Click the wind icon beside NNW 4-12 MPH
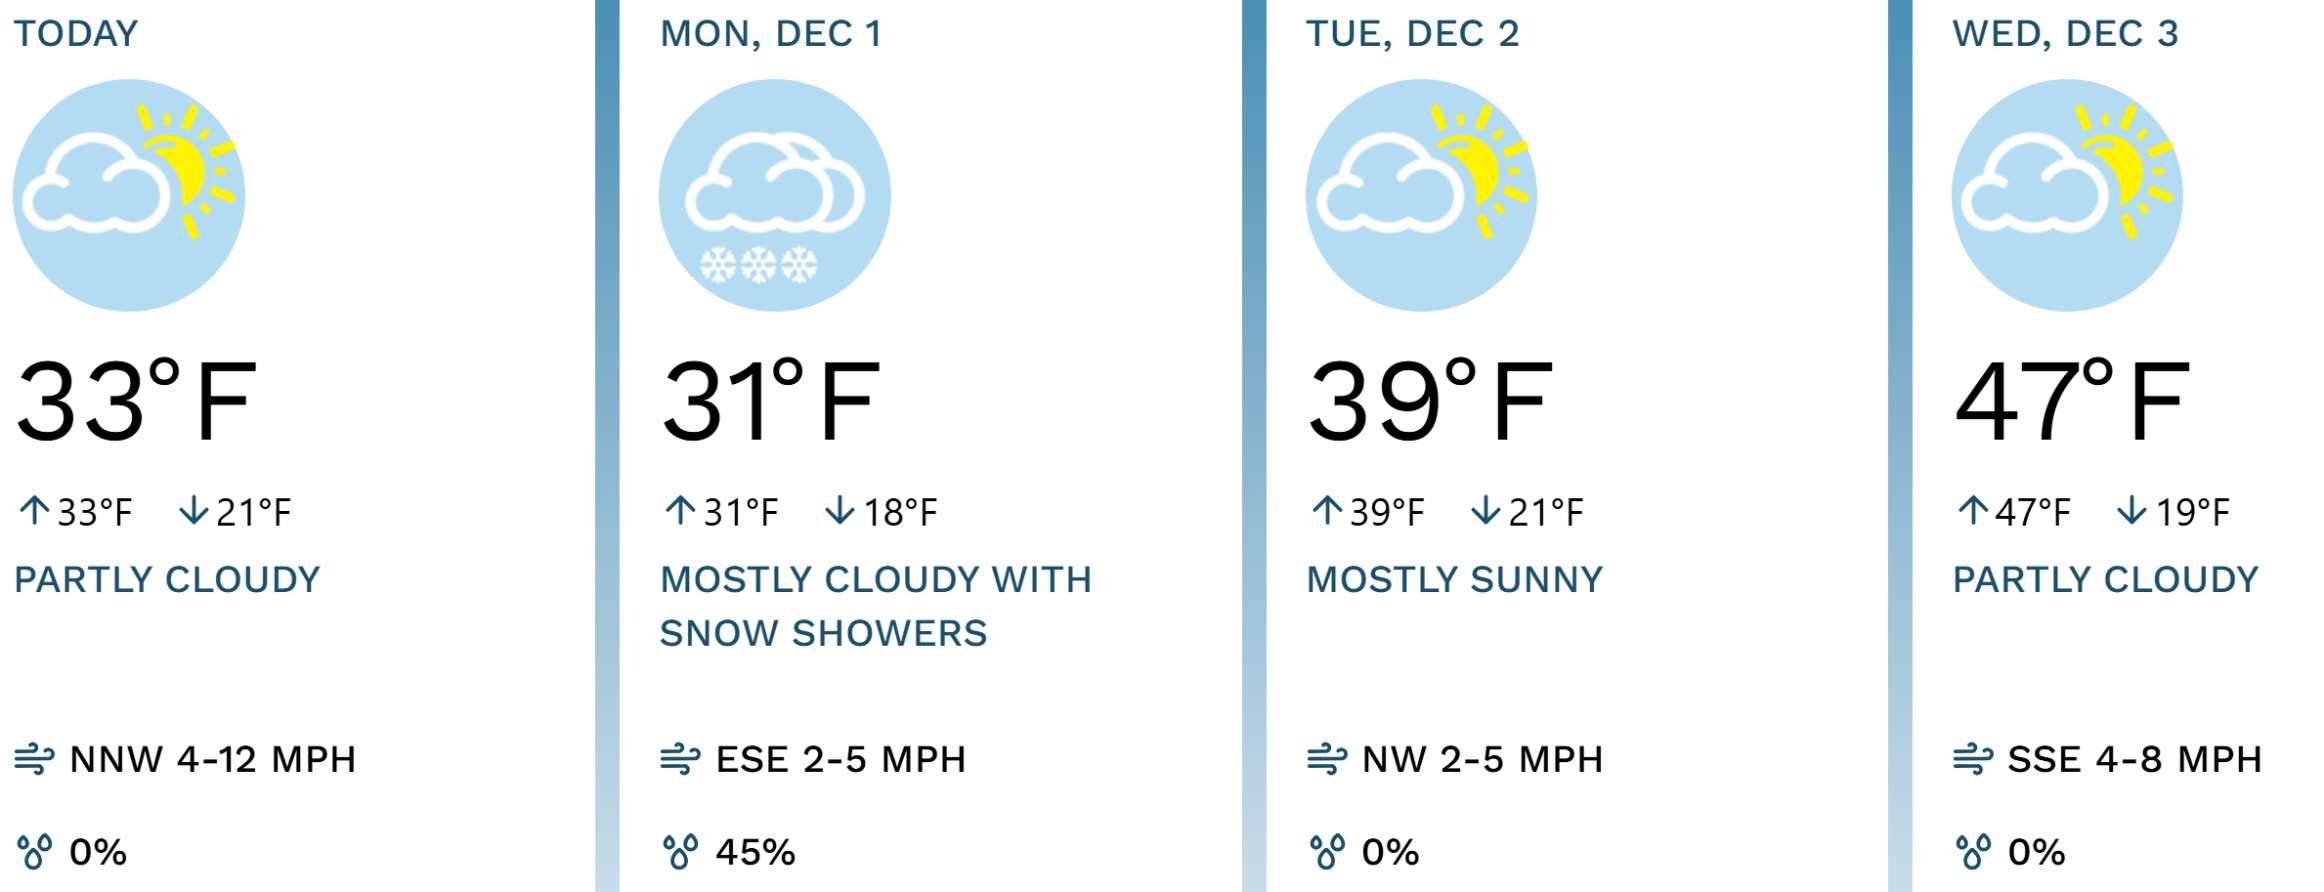 pos(34,759)
